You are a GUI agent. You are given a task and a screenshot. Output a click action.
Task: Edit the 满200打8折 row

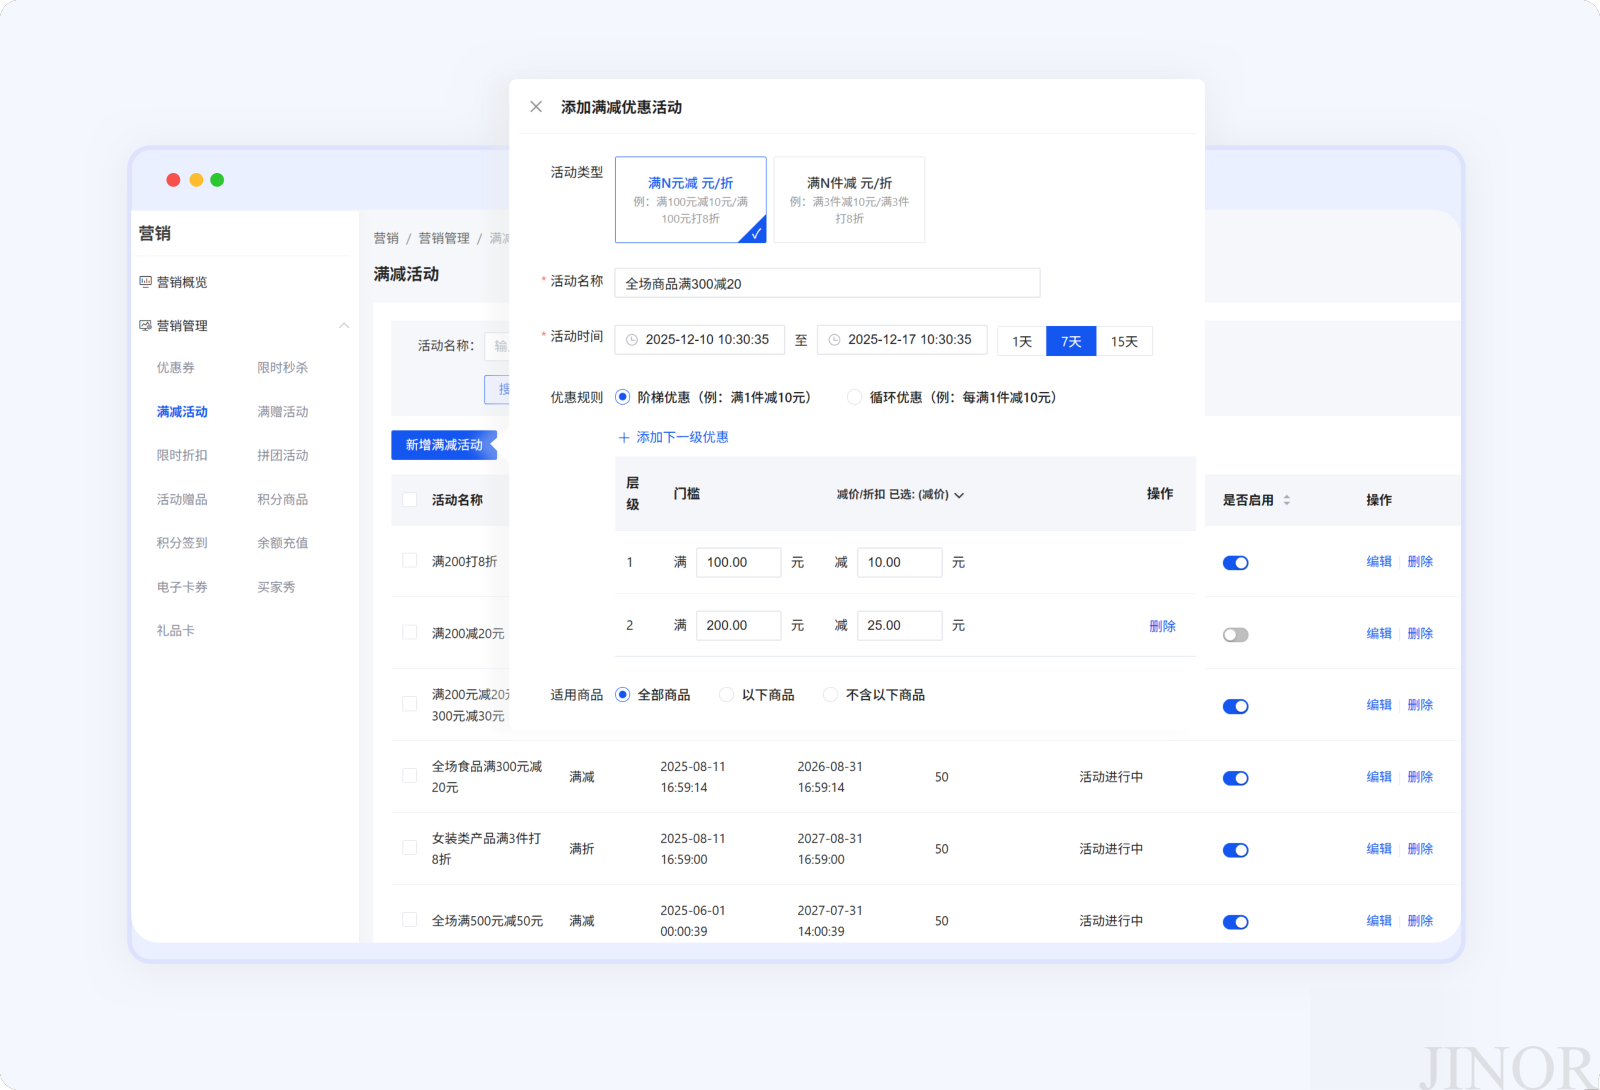click(1379, 562)
